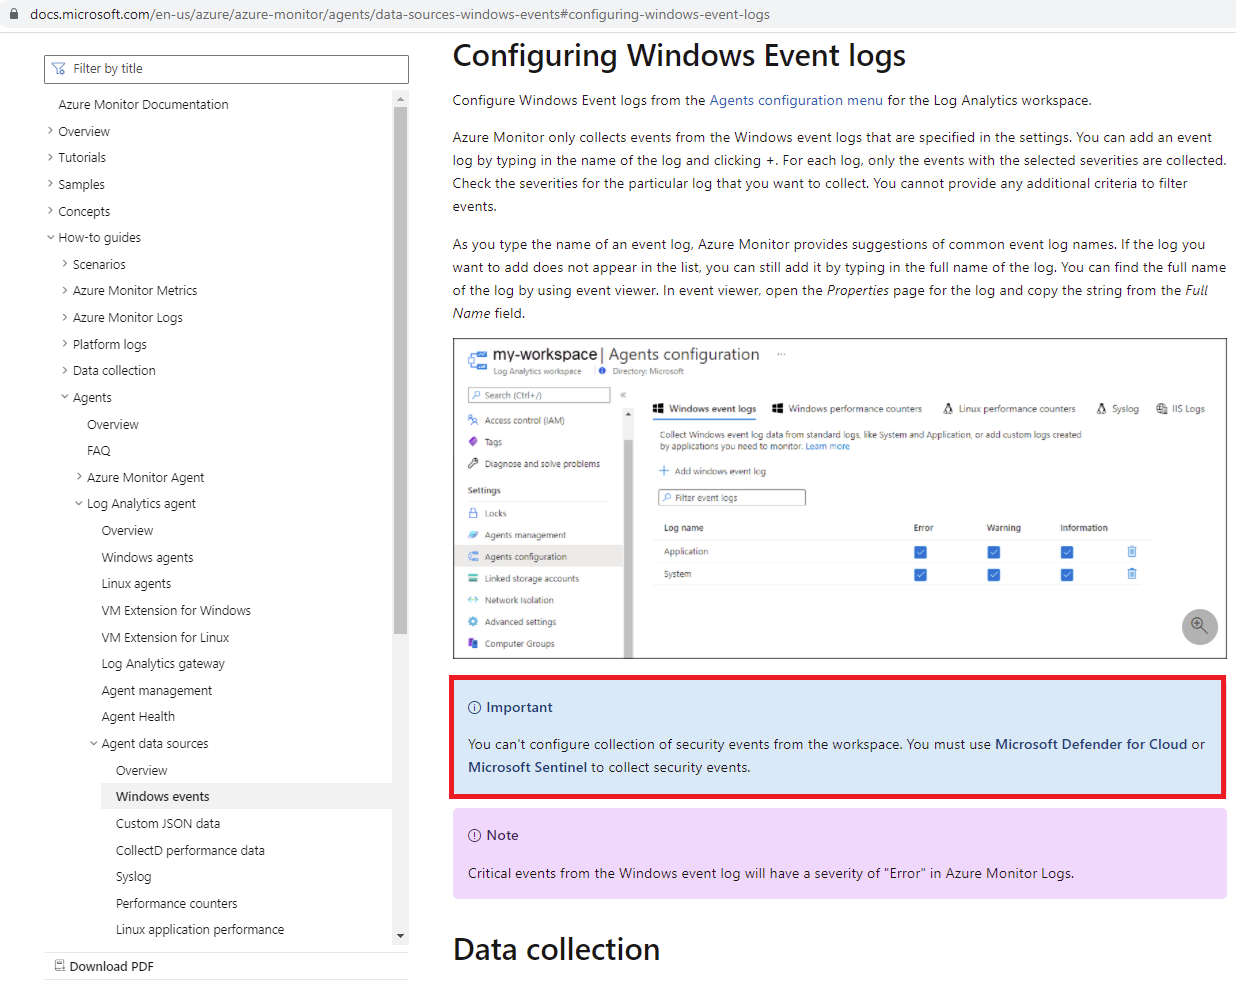
Task: Toggle the Application Information checkbox
Action: click(x=1067, y=552)
